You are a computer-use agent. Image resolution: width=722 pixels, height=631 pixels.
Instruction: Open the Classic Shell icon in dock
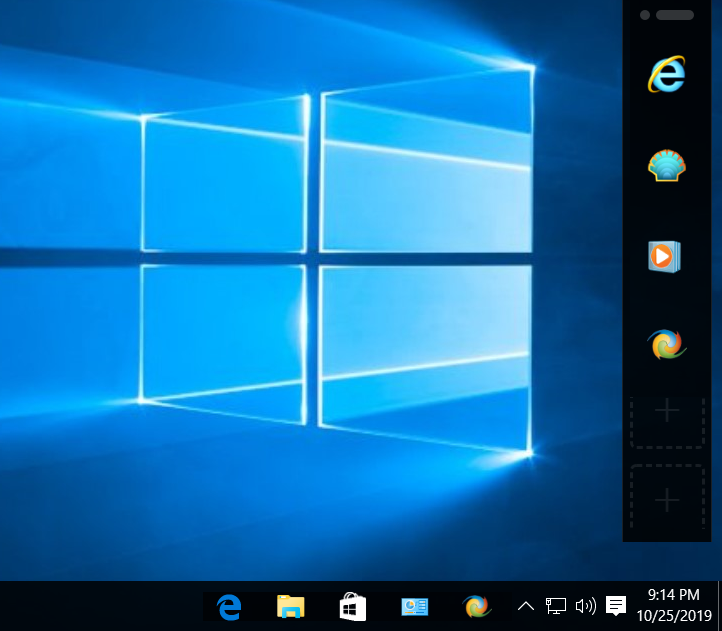pos(666,165)
